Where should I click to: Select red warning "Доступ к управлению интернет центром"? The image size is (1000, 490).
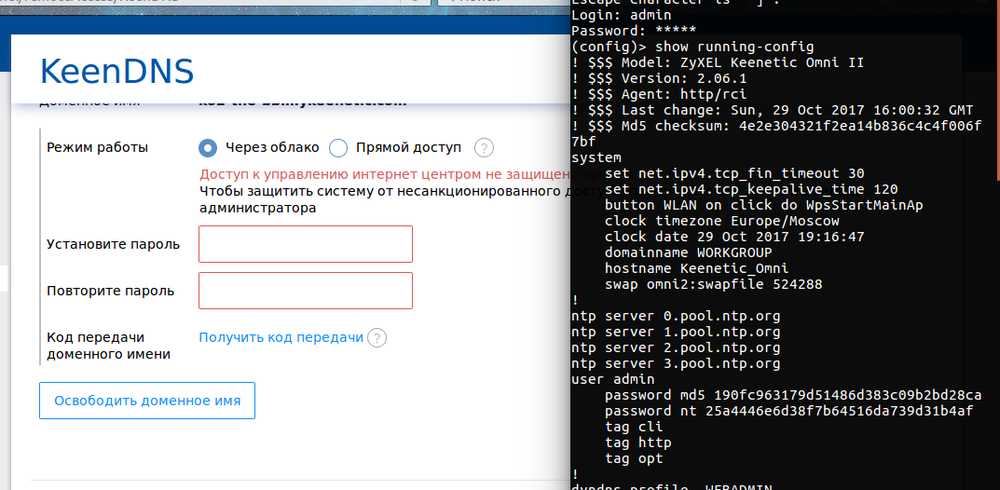(384, 174)
